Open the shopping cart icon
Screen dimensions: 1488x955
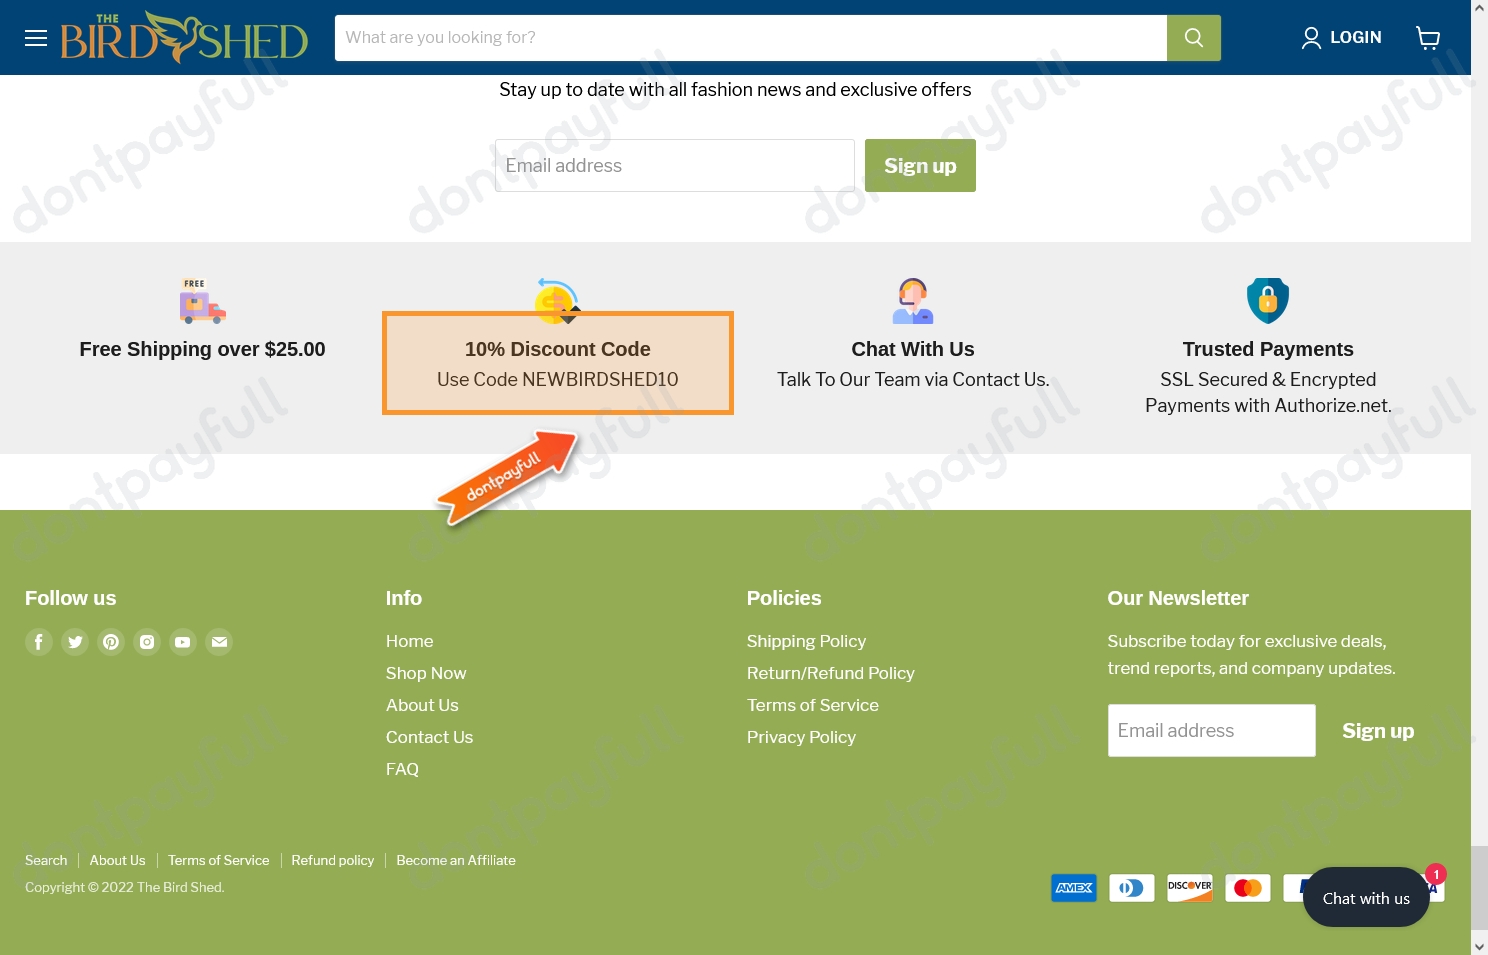(x=1428, y=37)
